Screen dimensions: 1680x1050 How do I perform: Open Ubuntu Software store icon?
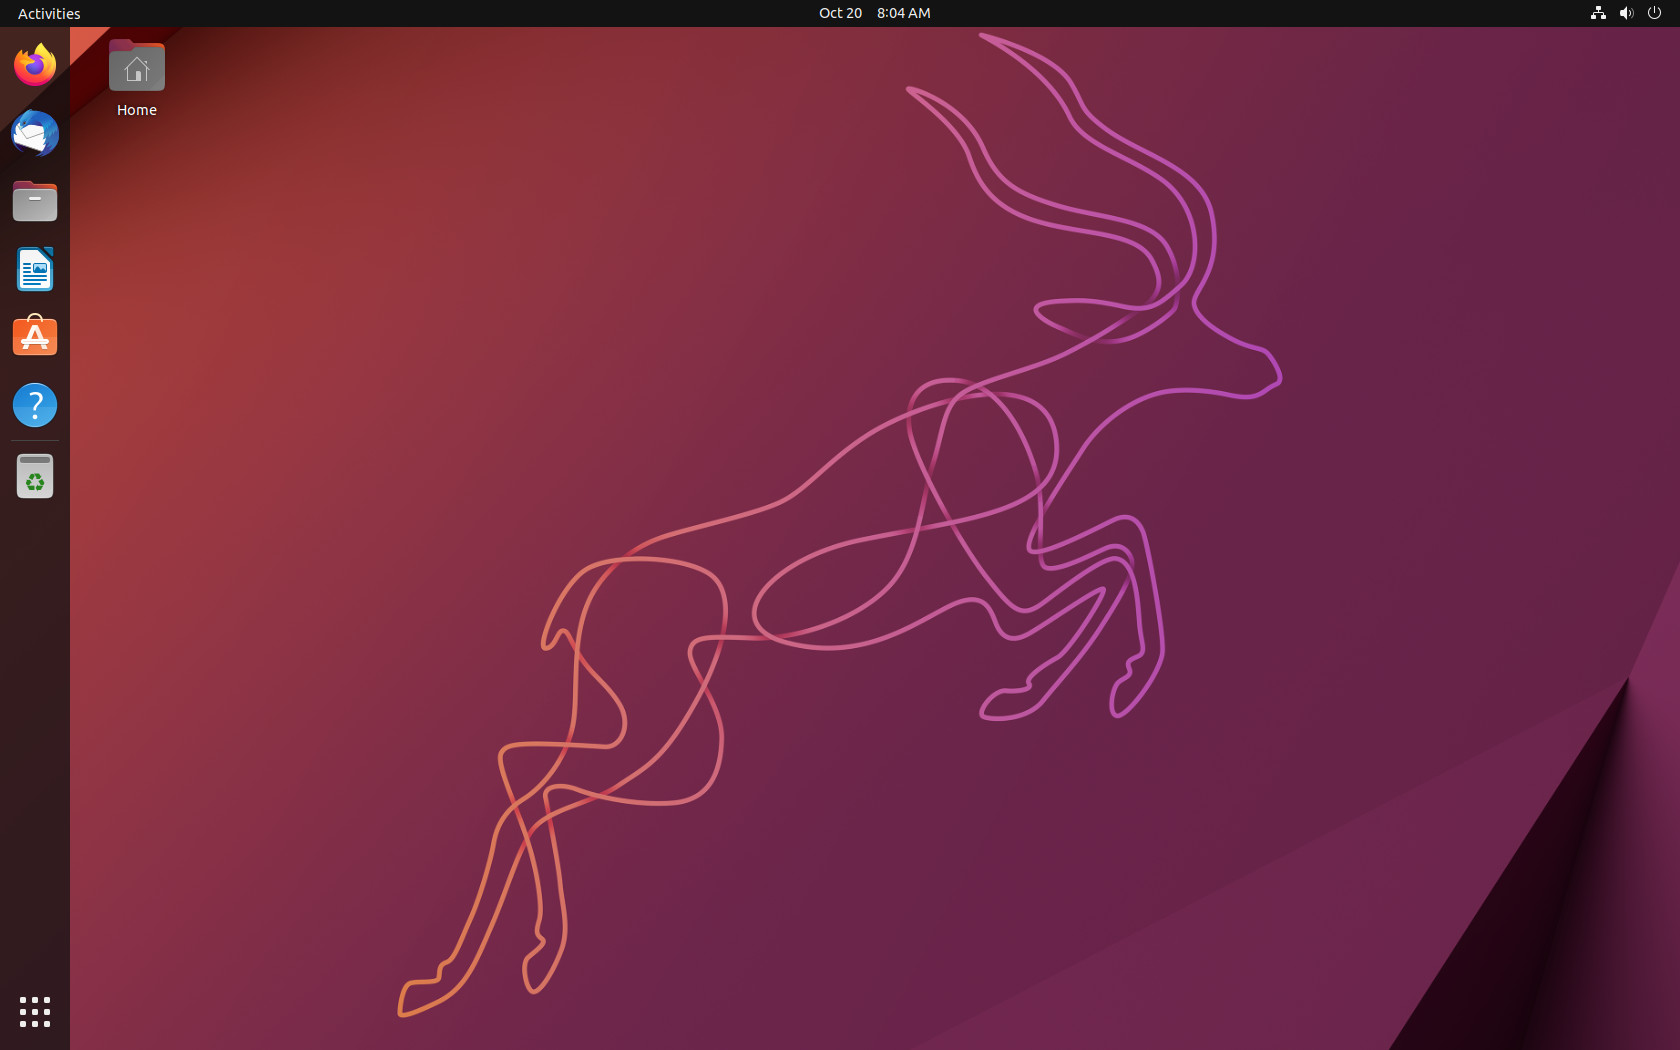(35, 337)
